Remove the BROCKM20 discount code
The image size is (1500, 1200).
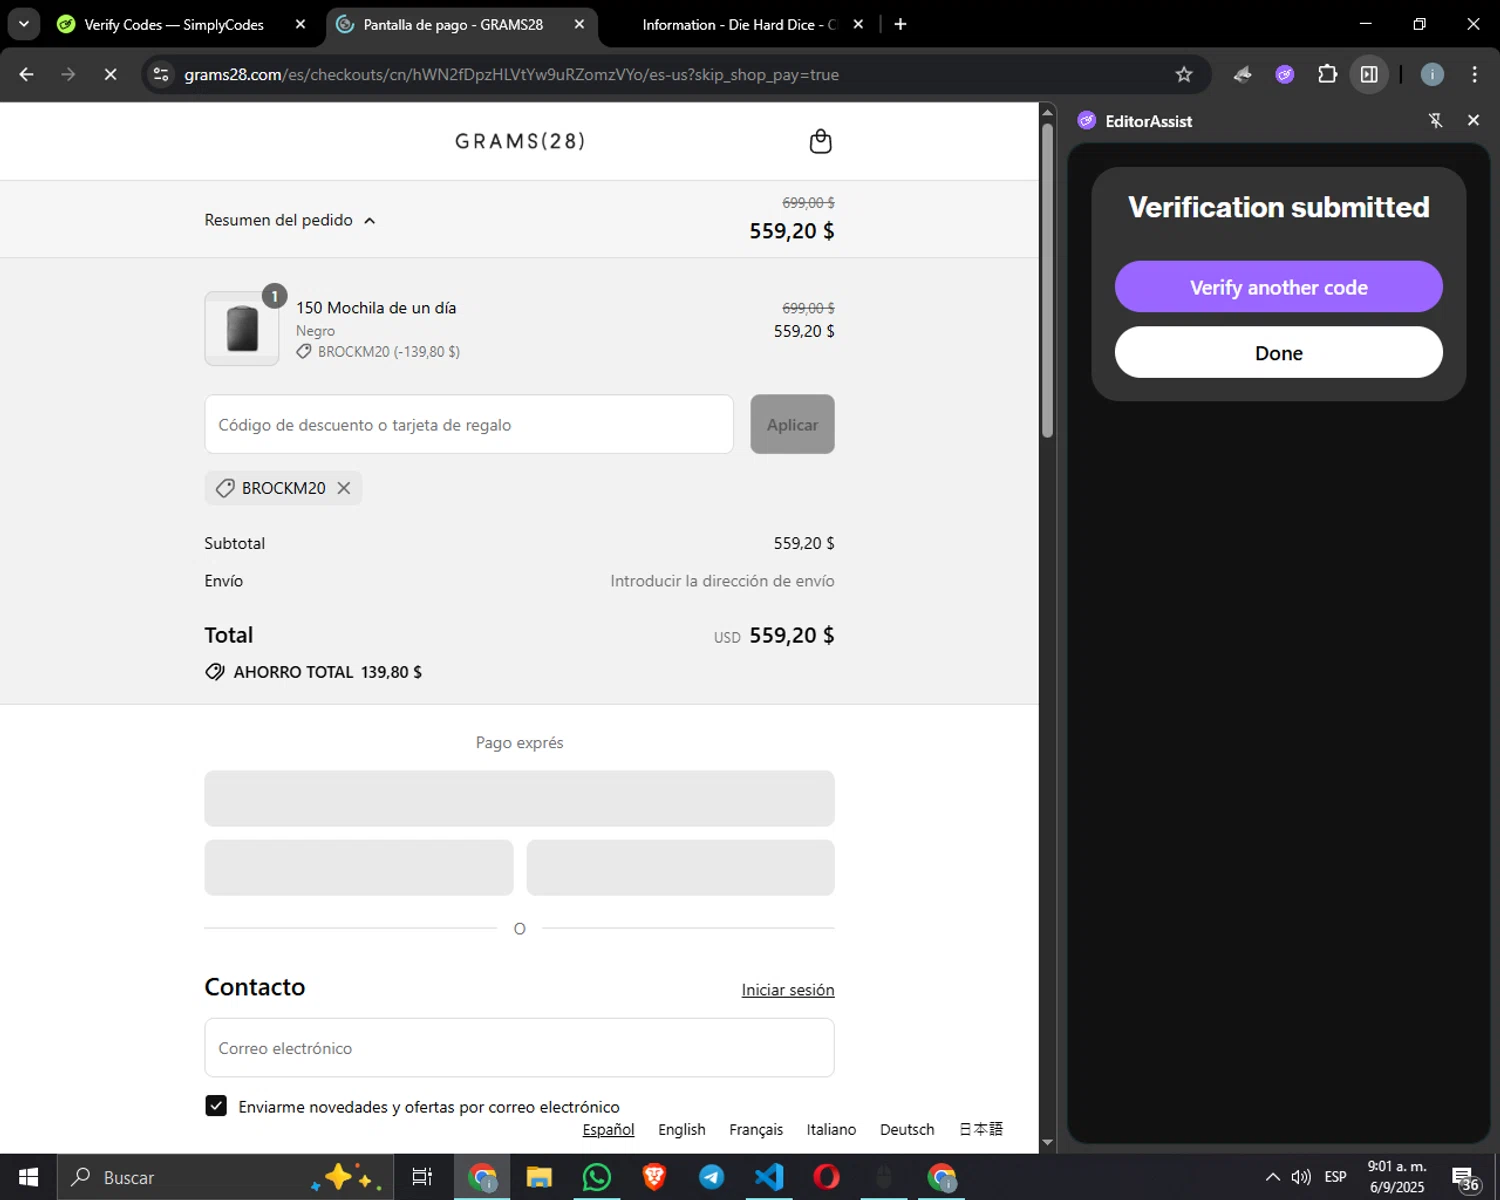coord(344,488)
